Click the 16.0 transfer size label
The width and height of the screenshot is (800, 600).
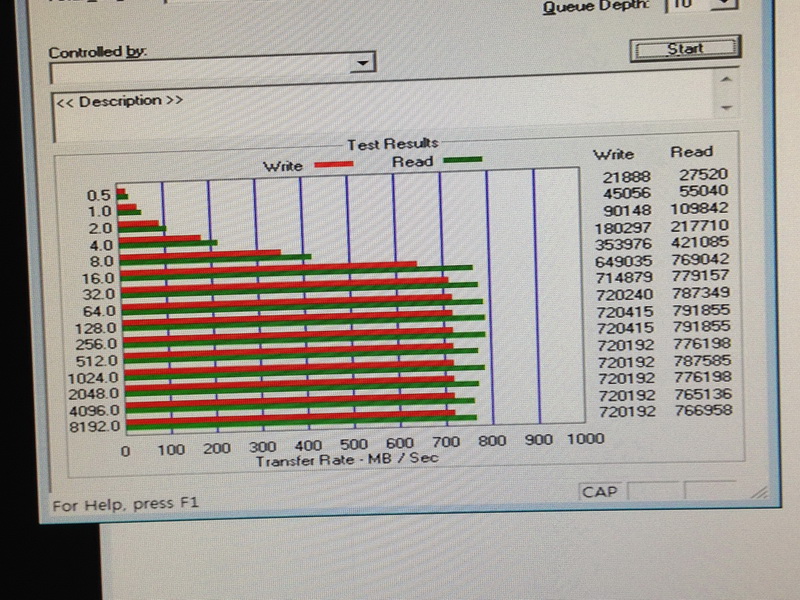coord(98,279)
